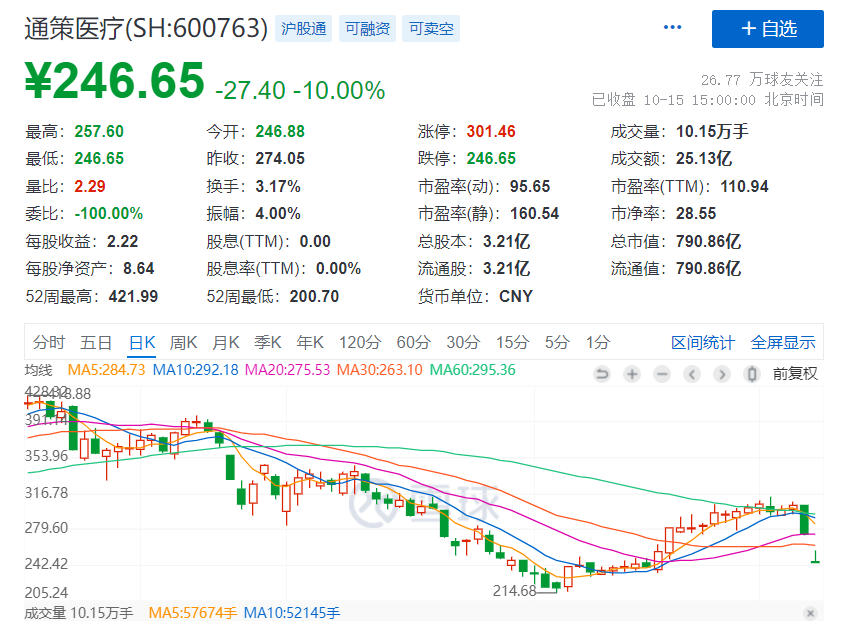Viewport: 842px width, 621px height.
Task: Click the 自选 add to watchlist button
Action: pos(767,29)
